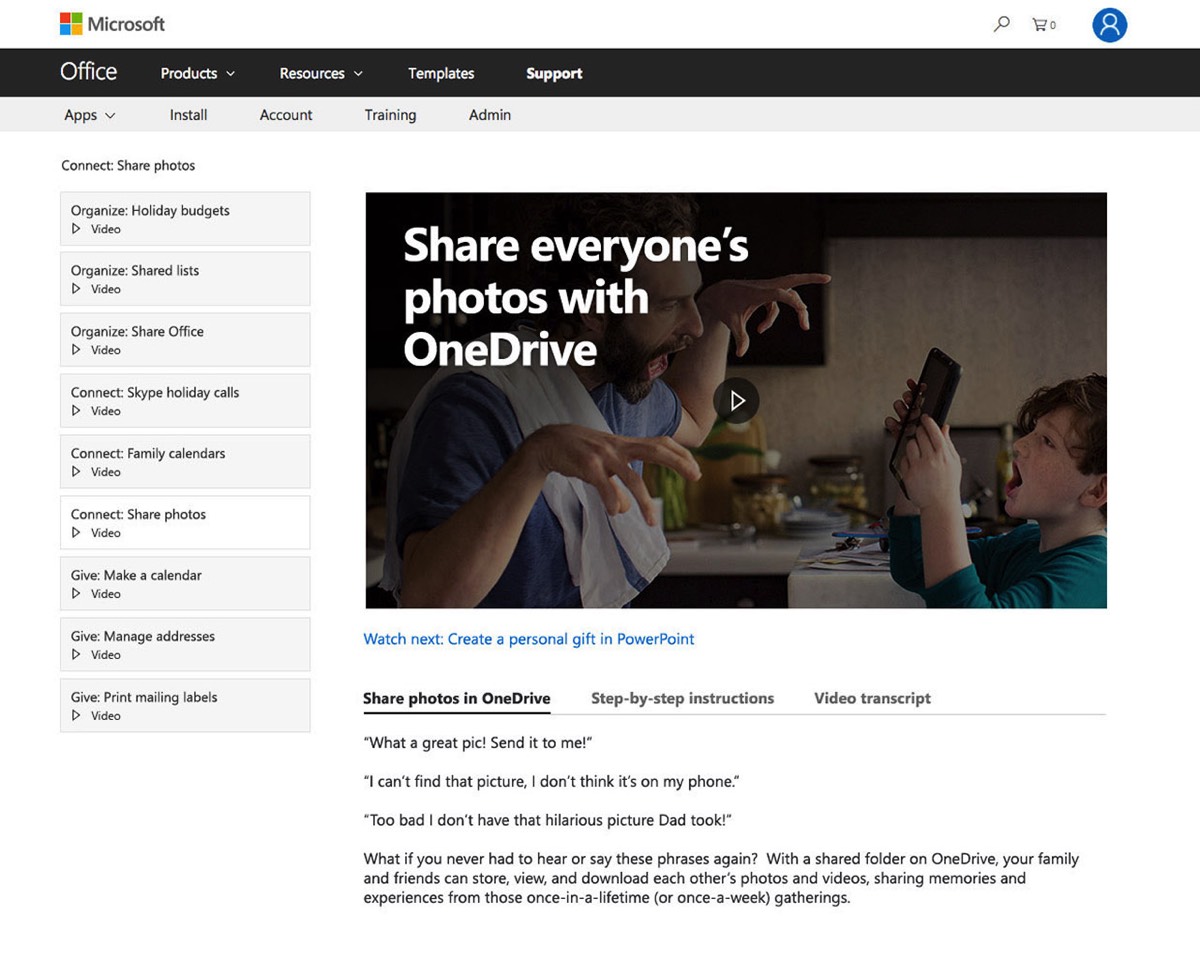Open Organize: Shared lists title
This screenshot has height=960, width=1200.
click(x=135, y=270)
